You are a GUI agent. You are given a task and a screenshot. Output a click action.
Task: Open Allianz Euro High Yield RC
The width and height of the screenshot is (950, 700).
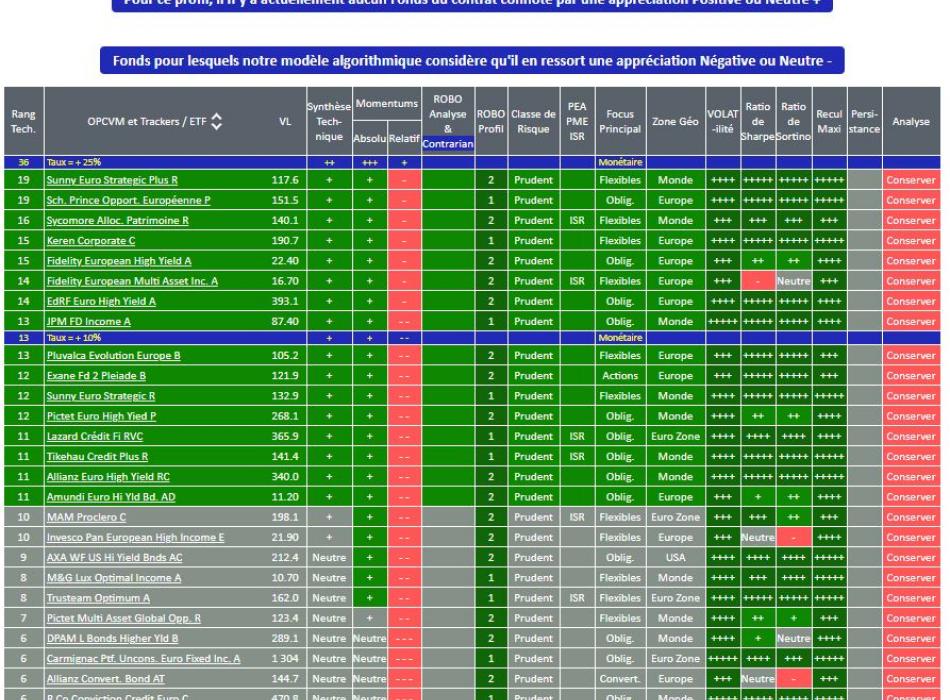tap(108, 477)
